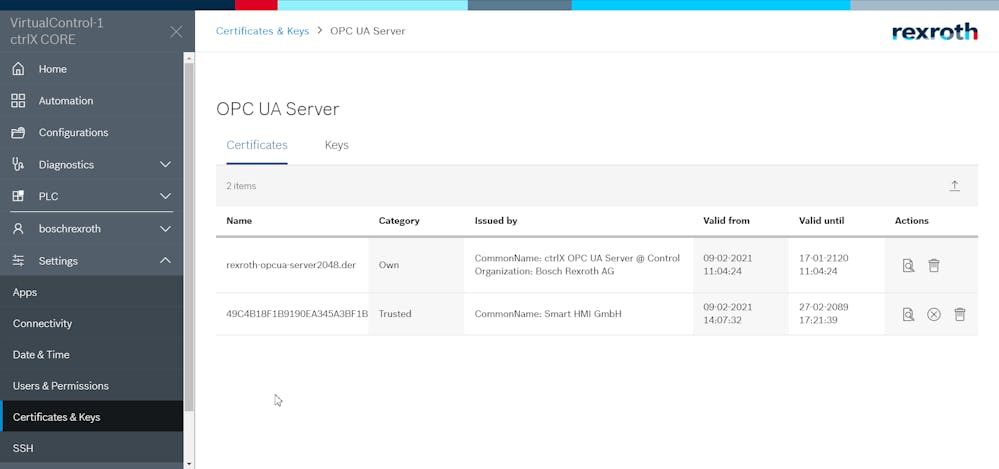
Task: Click the Category column header
Action: pyautogui.click(x=399, y=221)
